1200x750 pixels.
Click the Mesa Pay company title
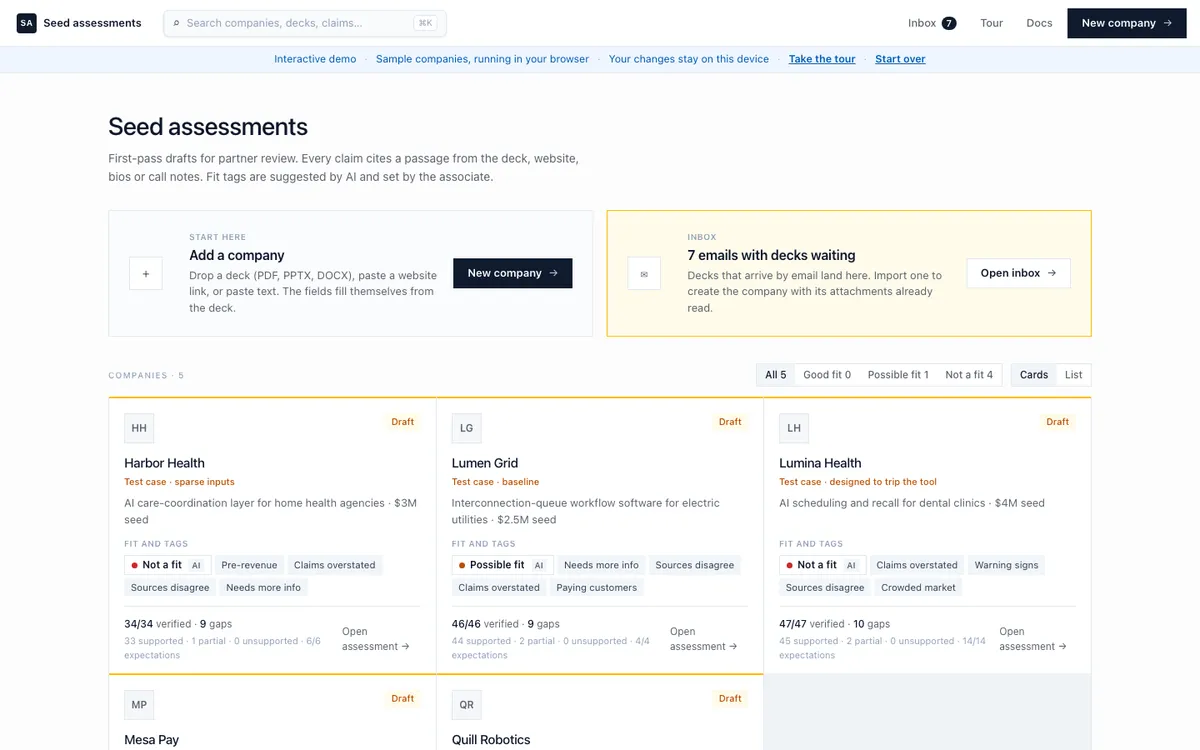152,740
